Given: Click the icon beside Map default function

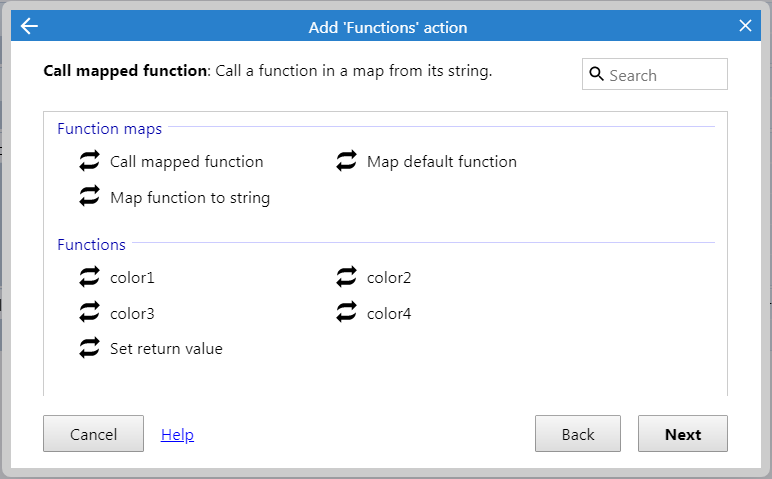Looking at the screenshot, I should 346,161.
